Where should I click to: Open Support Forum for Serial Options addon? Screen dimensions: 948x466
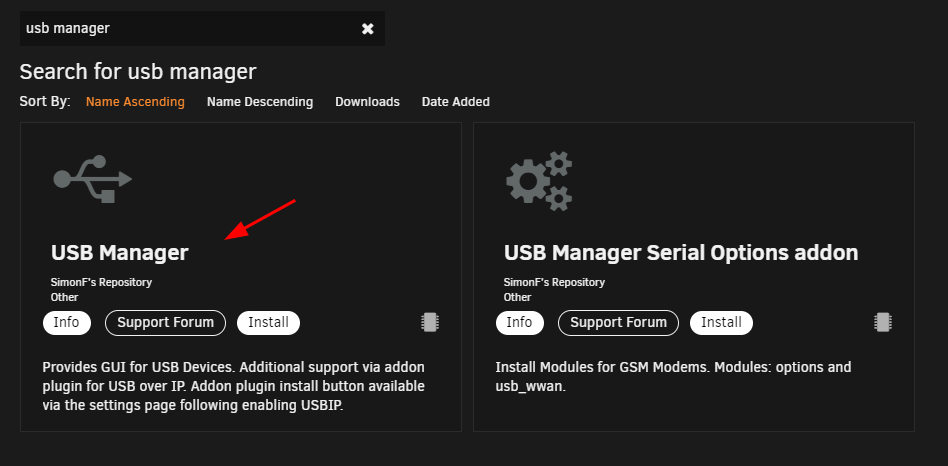(618, 323)
